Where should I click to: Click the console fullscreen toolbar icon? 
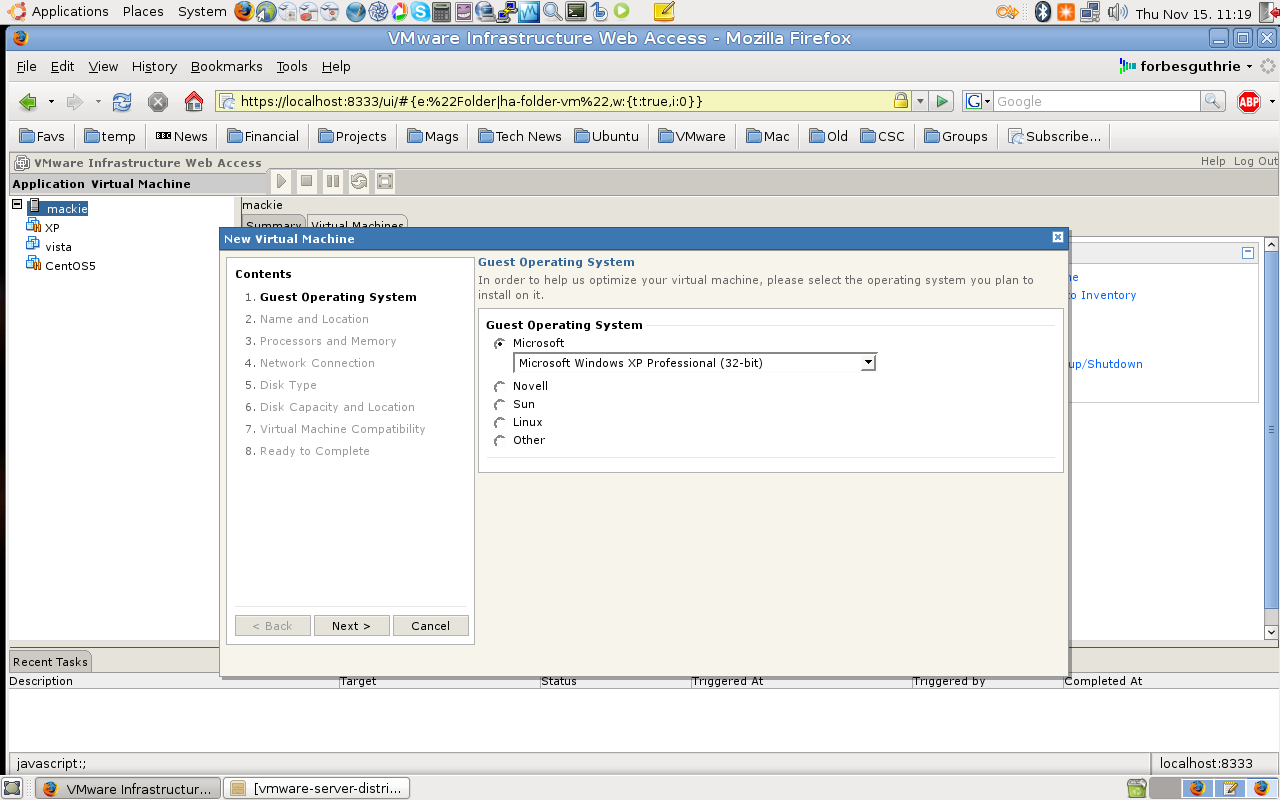tap(385, 181)
